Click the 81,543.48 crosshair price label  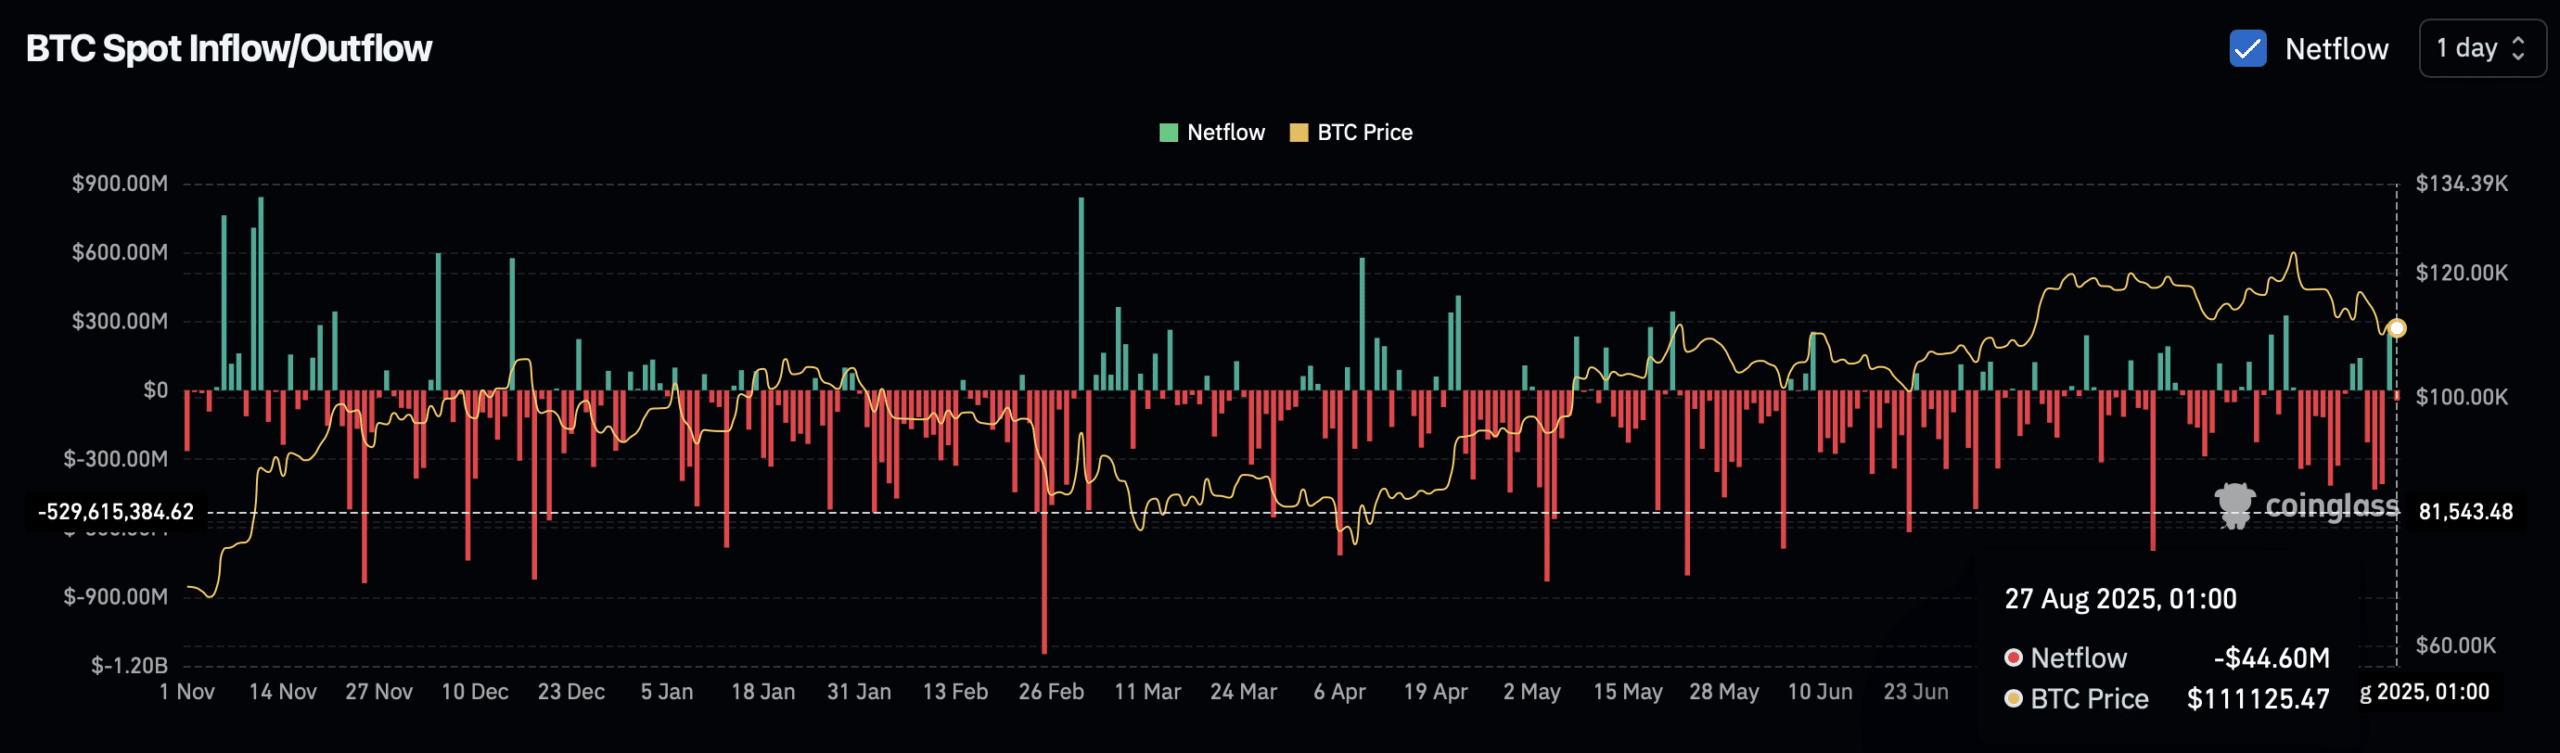2466,512
